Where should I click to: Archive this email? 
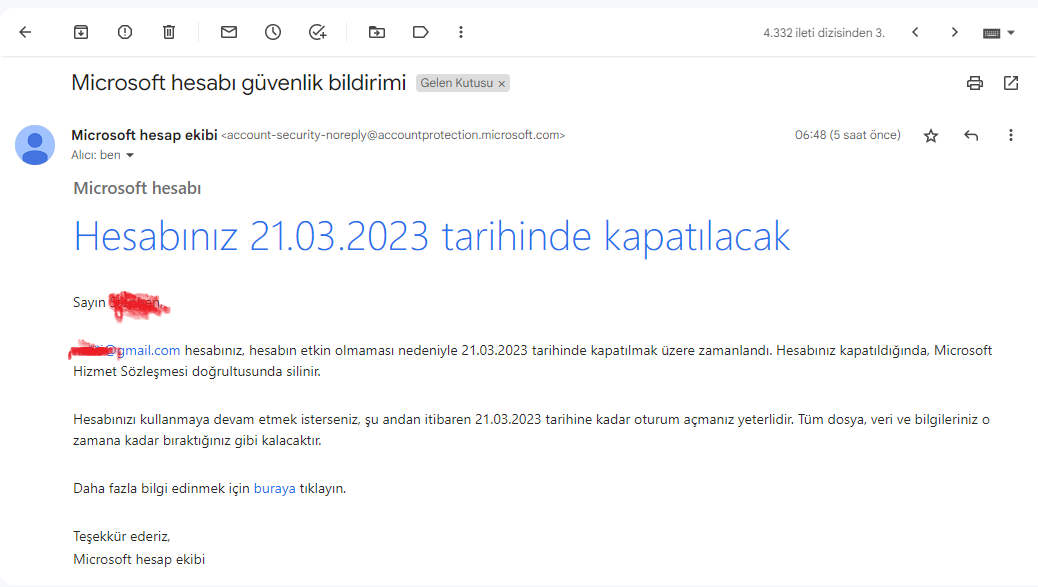(x=81, y=32)
